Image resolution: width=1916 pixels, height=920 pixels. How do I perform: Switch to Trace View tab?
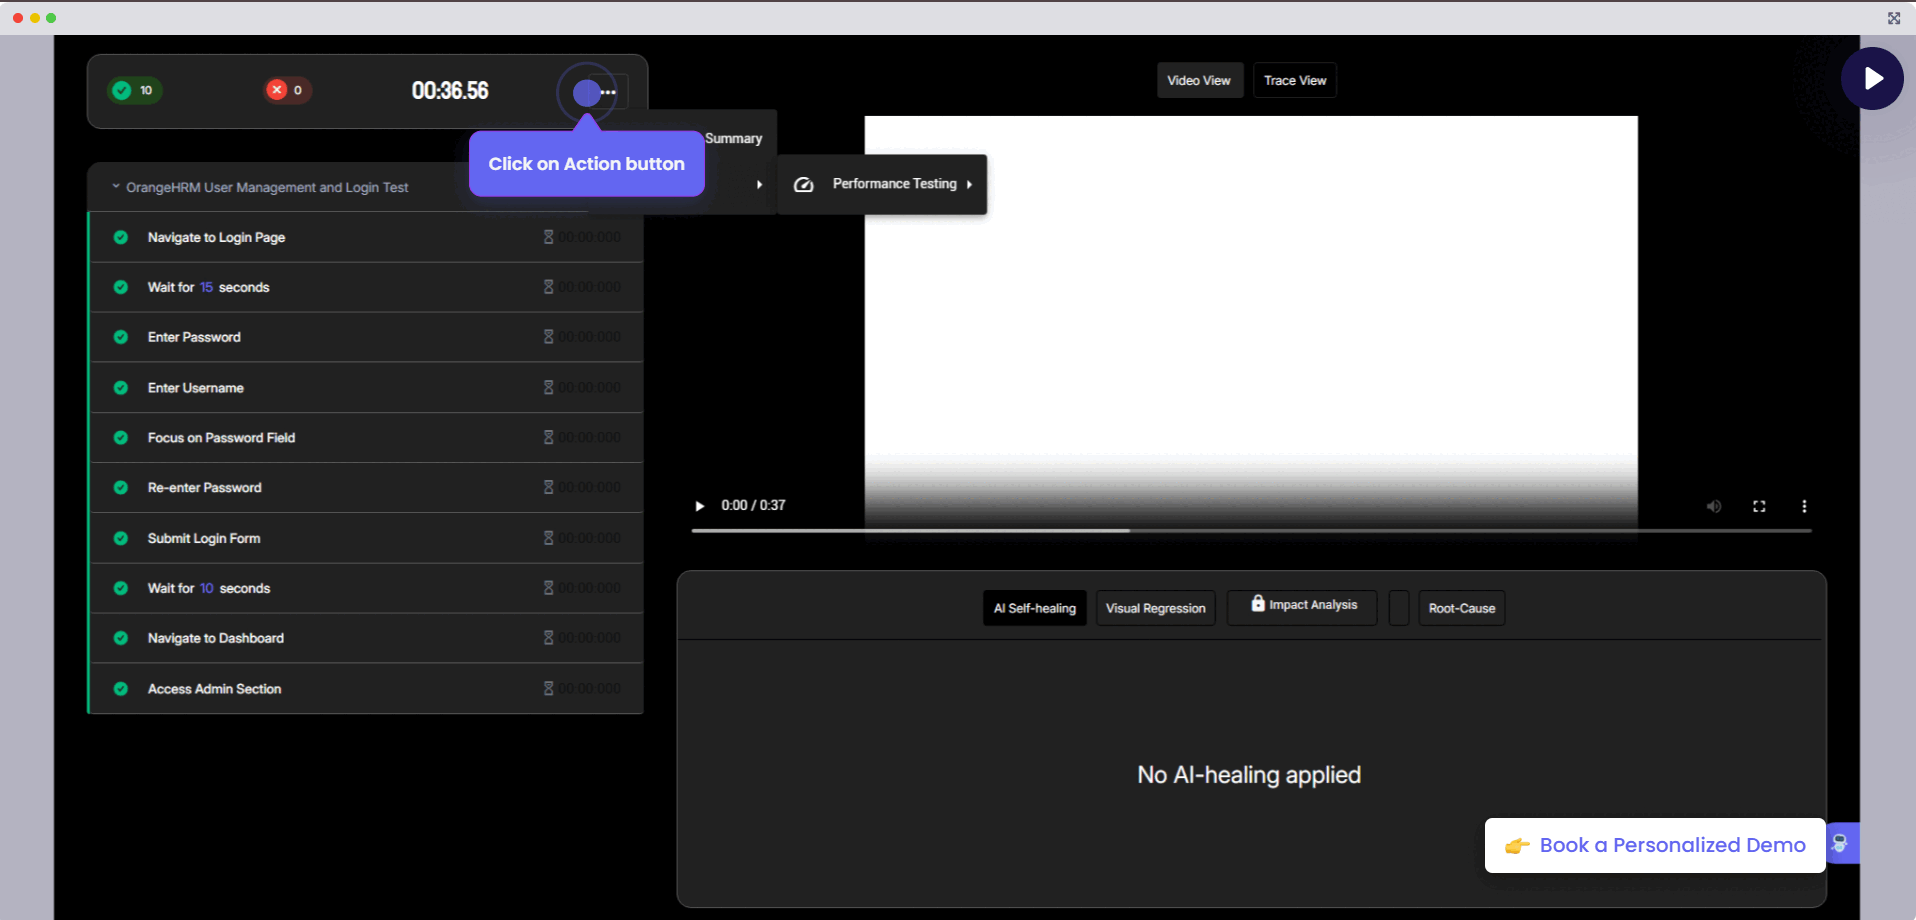click(x=1294, y=81)
